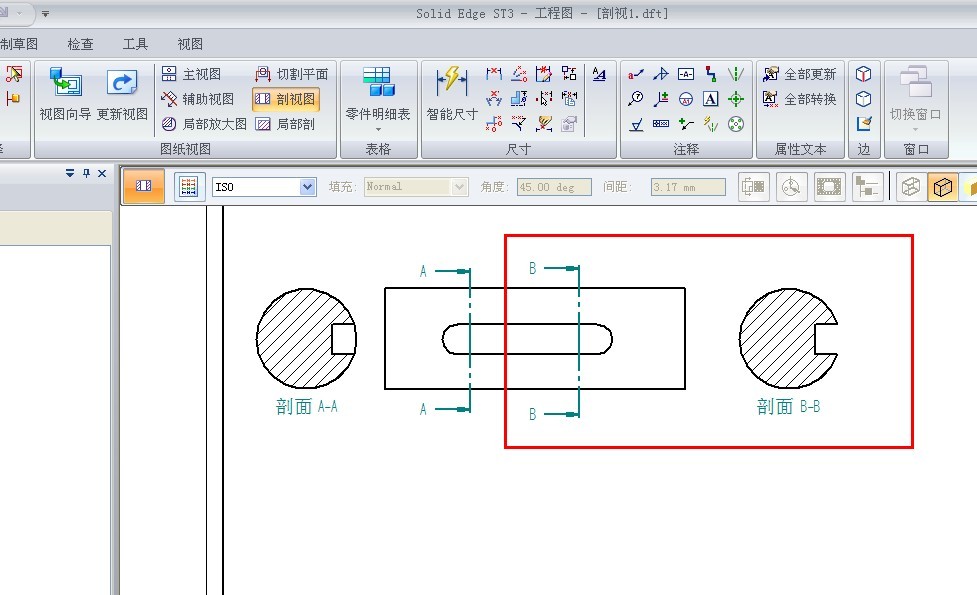Screen dimensions: 977x595
Task: Select the balloon annotation icon
Action: pos(636,99)
